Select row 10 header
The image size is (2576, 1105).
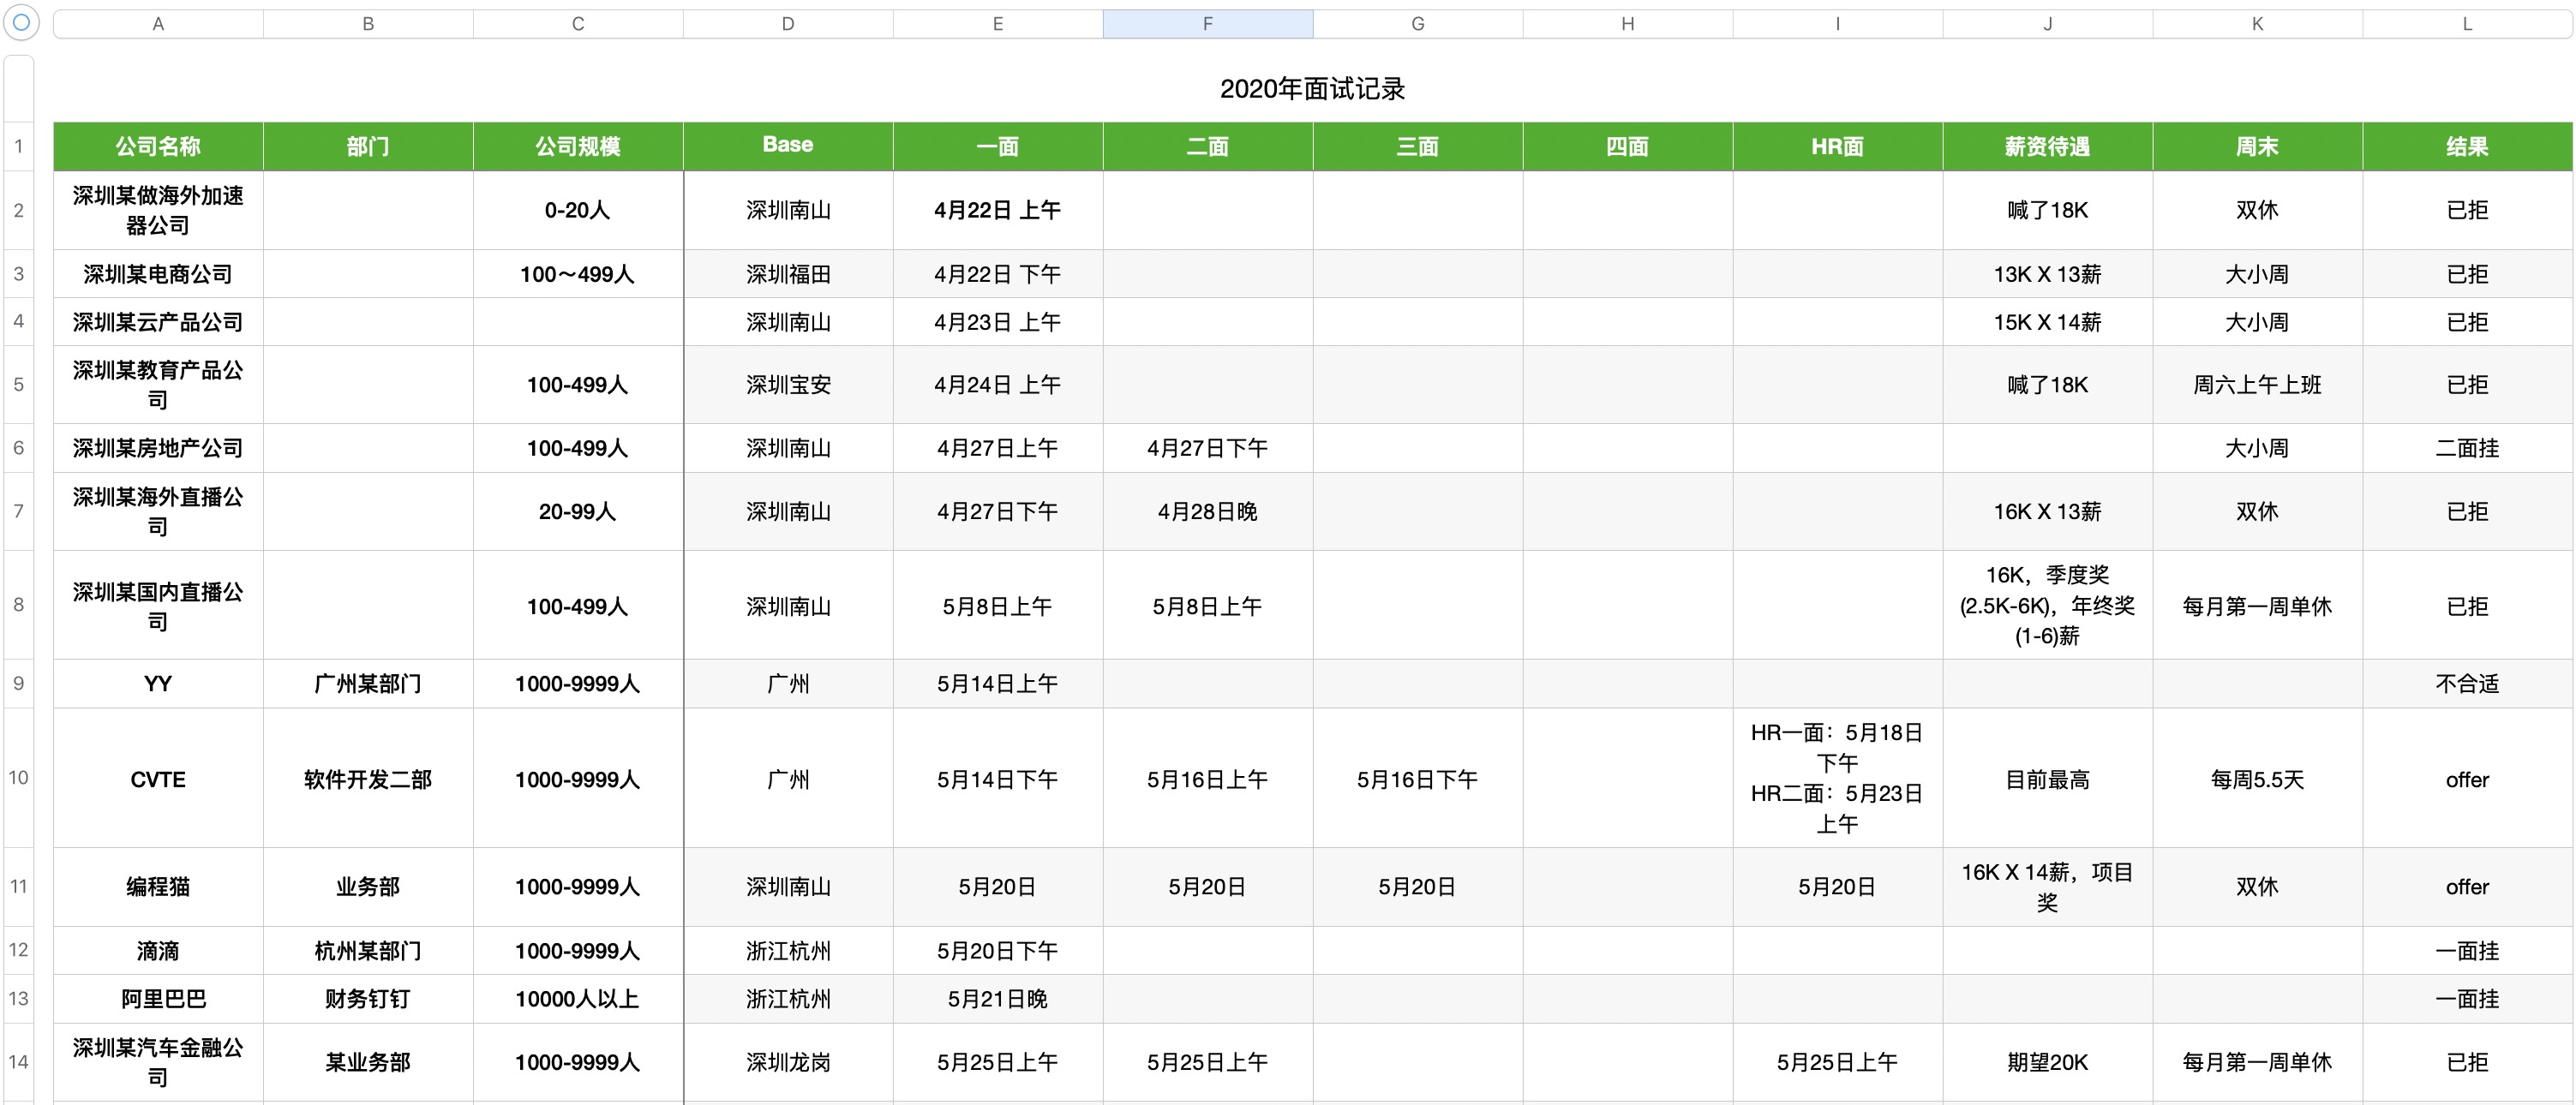[18, 777]
